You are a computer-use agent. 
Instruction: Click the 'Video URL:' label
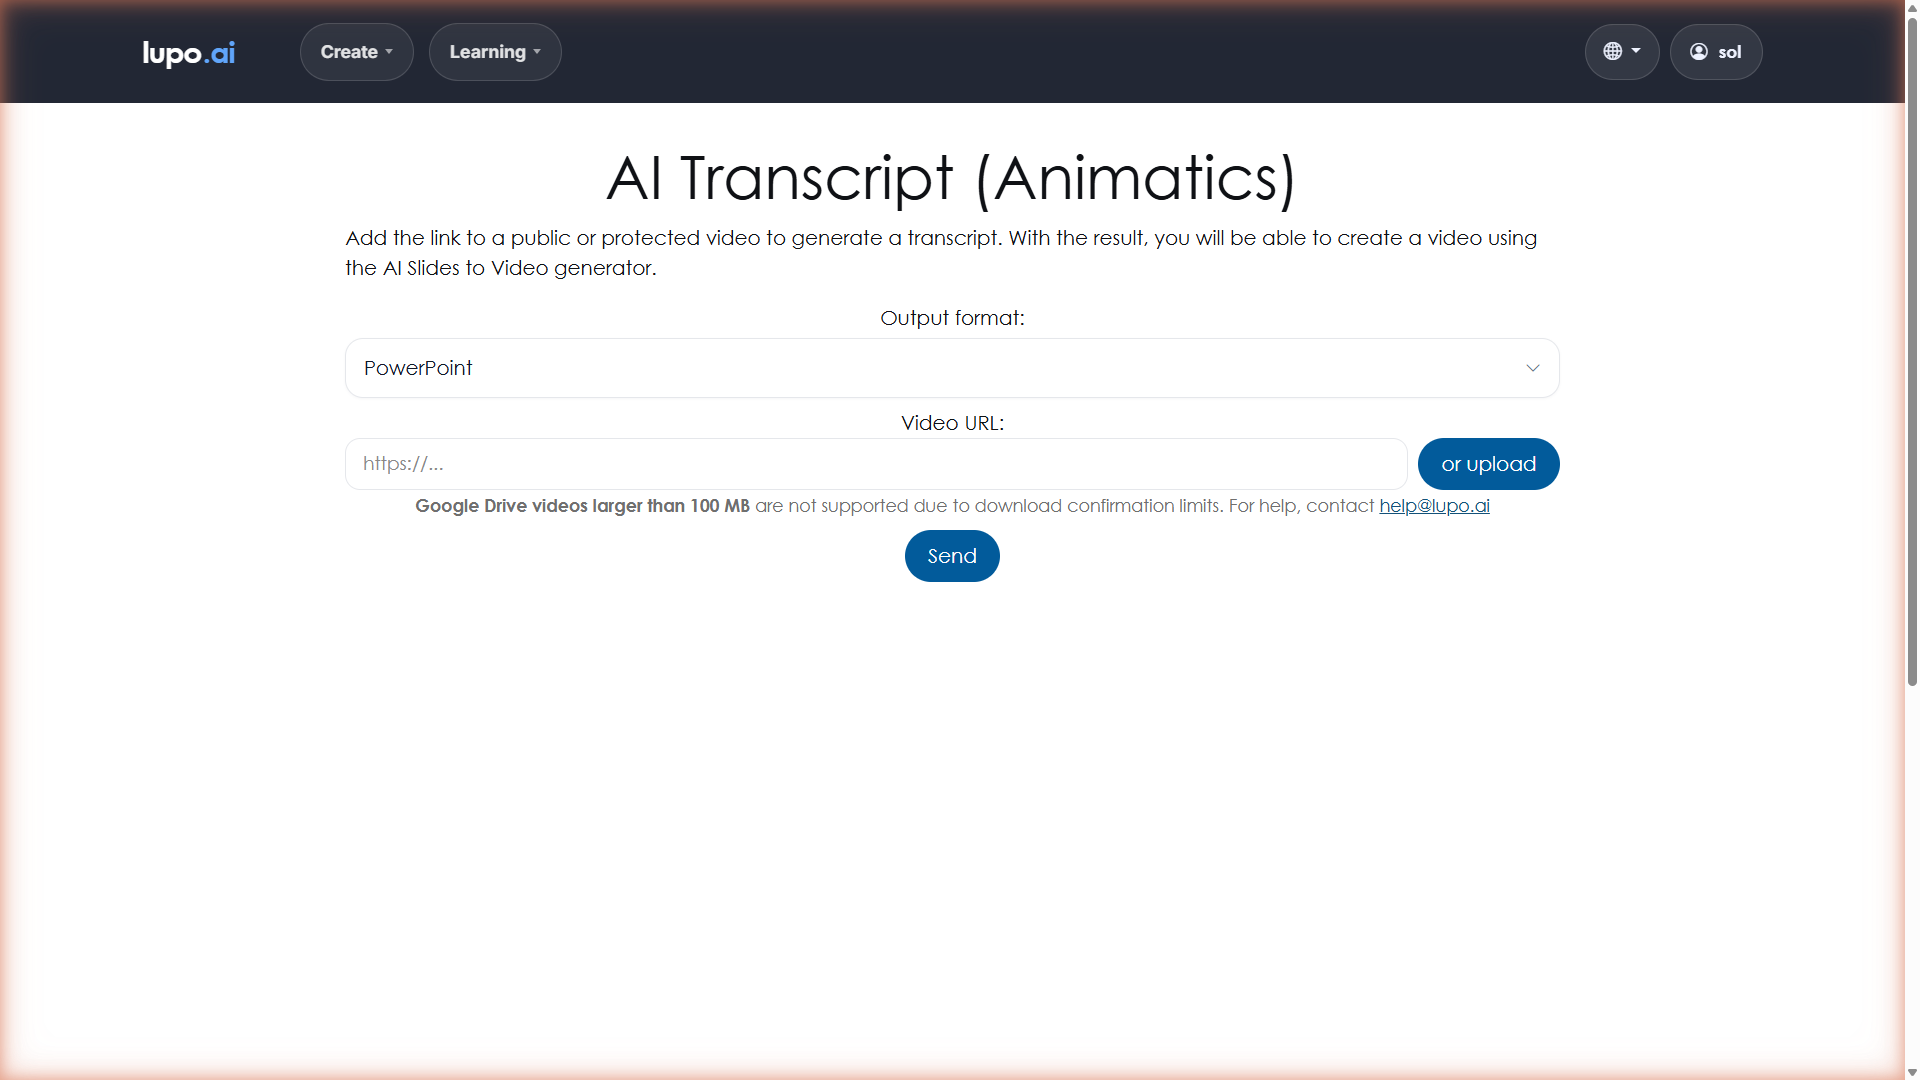[952, 423]
